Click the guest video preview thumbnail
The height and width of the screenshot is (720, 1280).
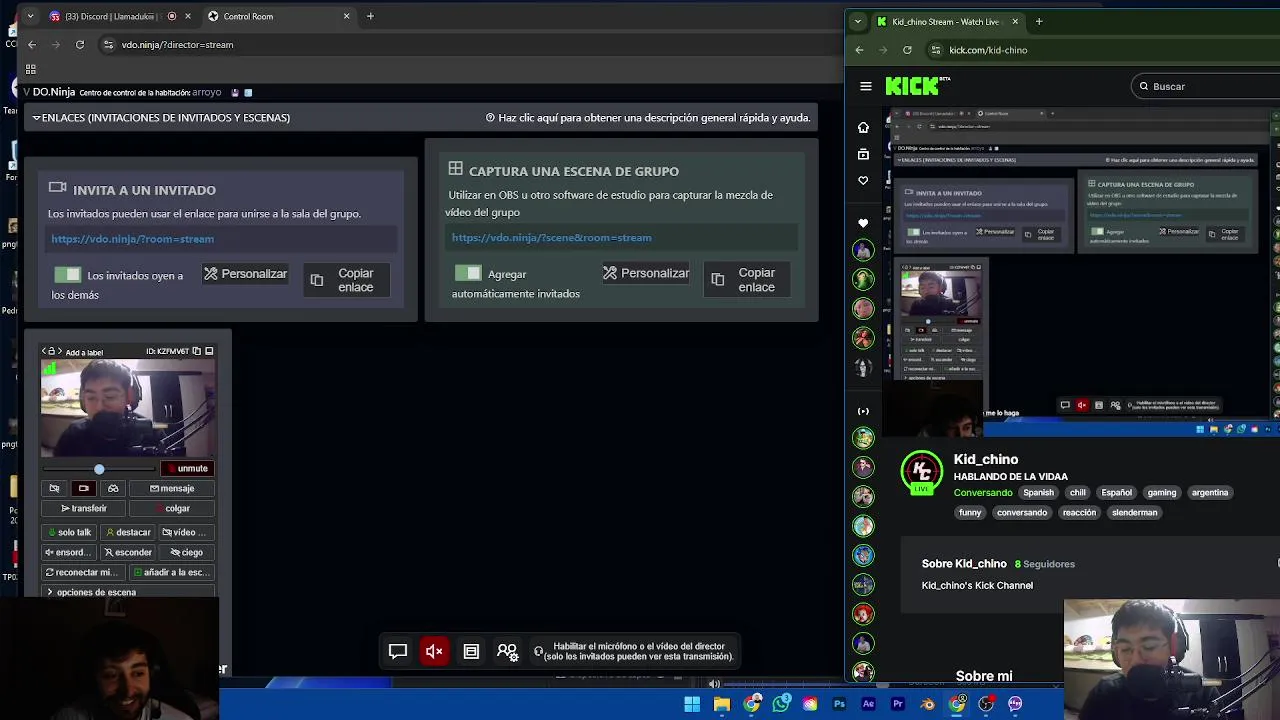(128, 408)
